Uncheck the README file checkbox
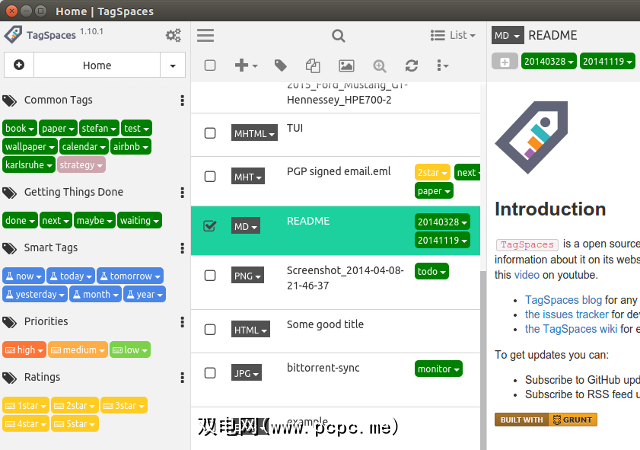The image size is (640, 450). pos(210,226)
